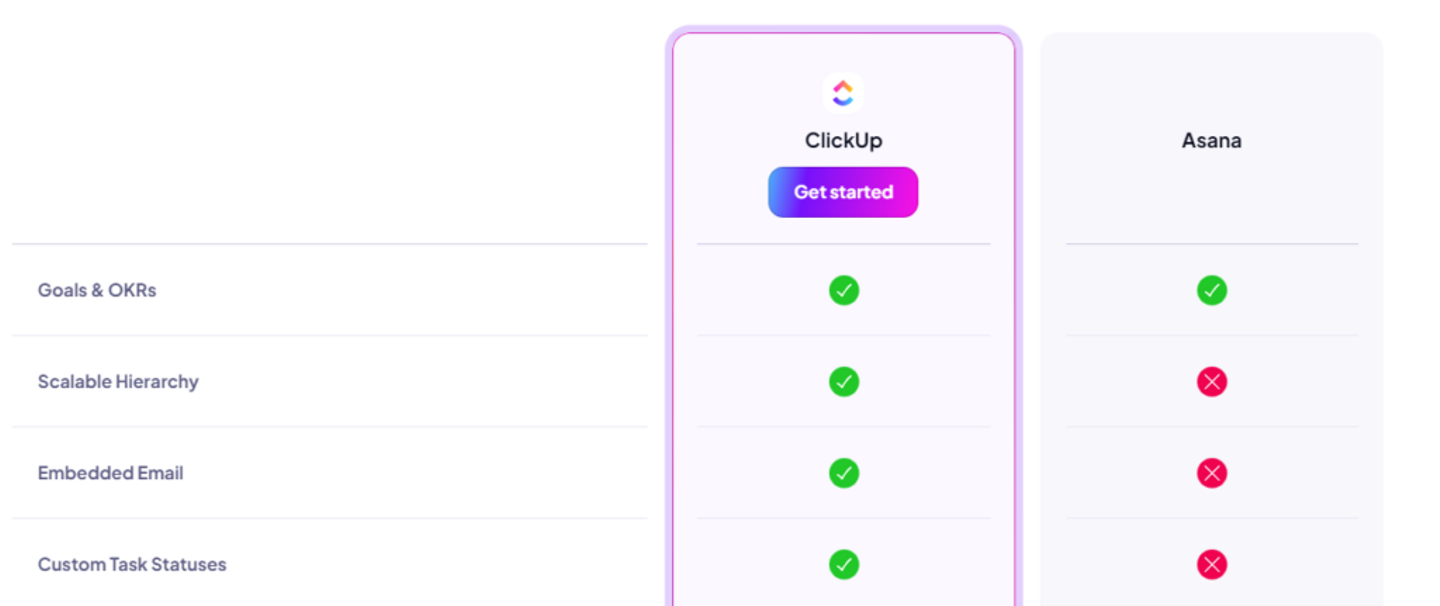This screenshot has width=1440, height=606.
Task: Click ClickUp's green check for Scalable Hierarchy
Action: [843, 382]
